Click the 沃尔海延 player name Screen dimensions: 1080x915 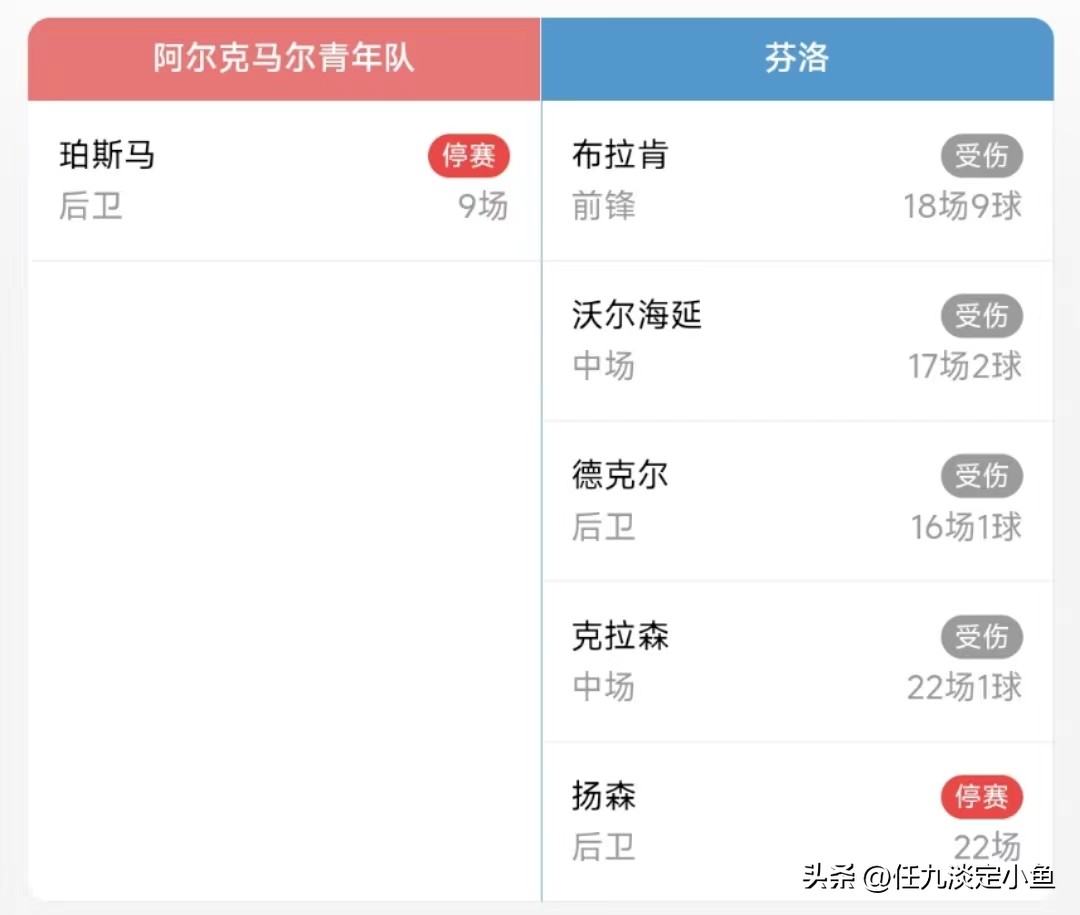tap(635, 316)
